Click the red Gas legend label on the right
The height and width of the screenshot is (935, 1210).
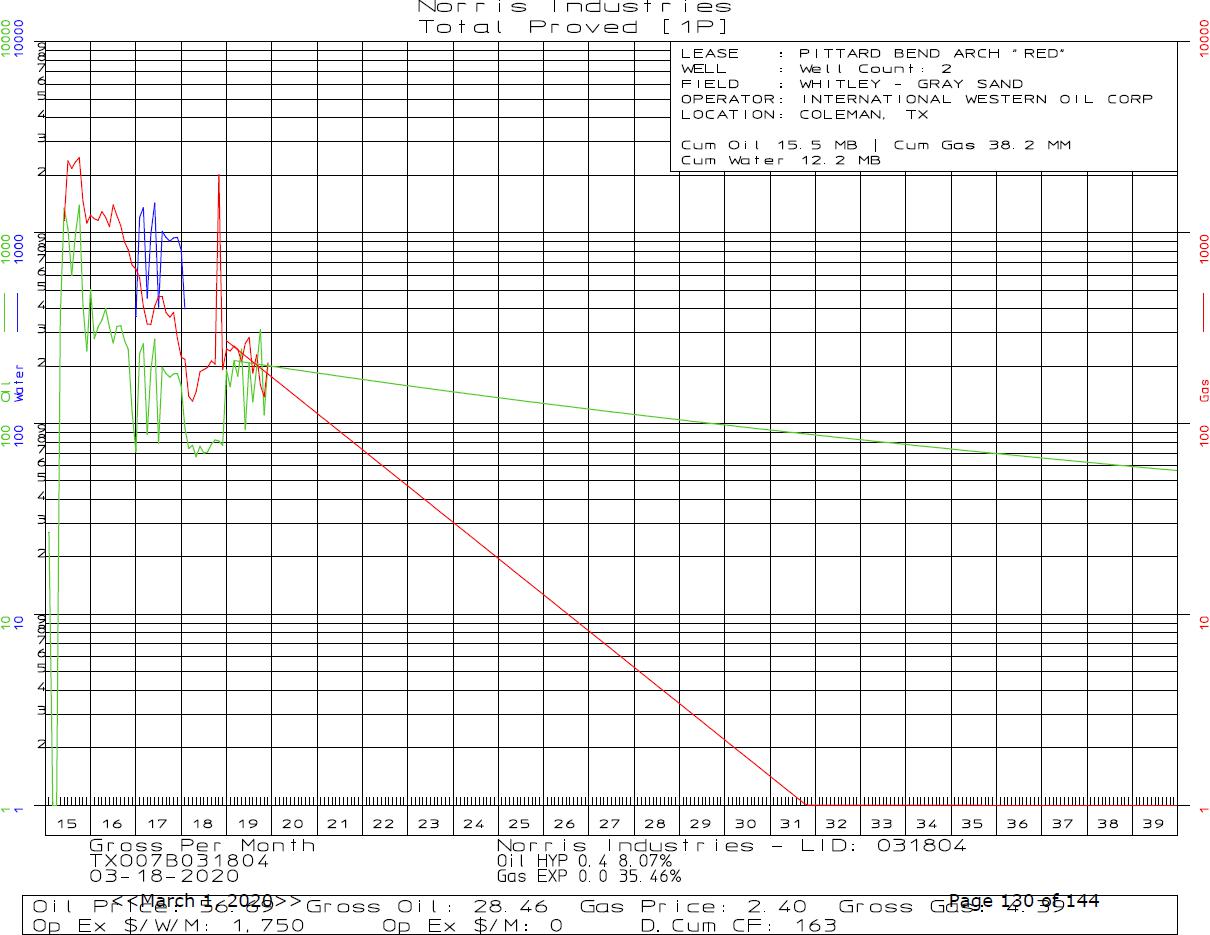point(1204,390)
